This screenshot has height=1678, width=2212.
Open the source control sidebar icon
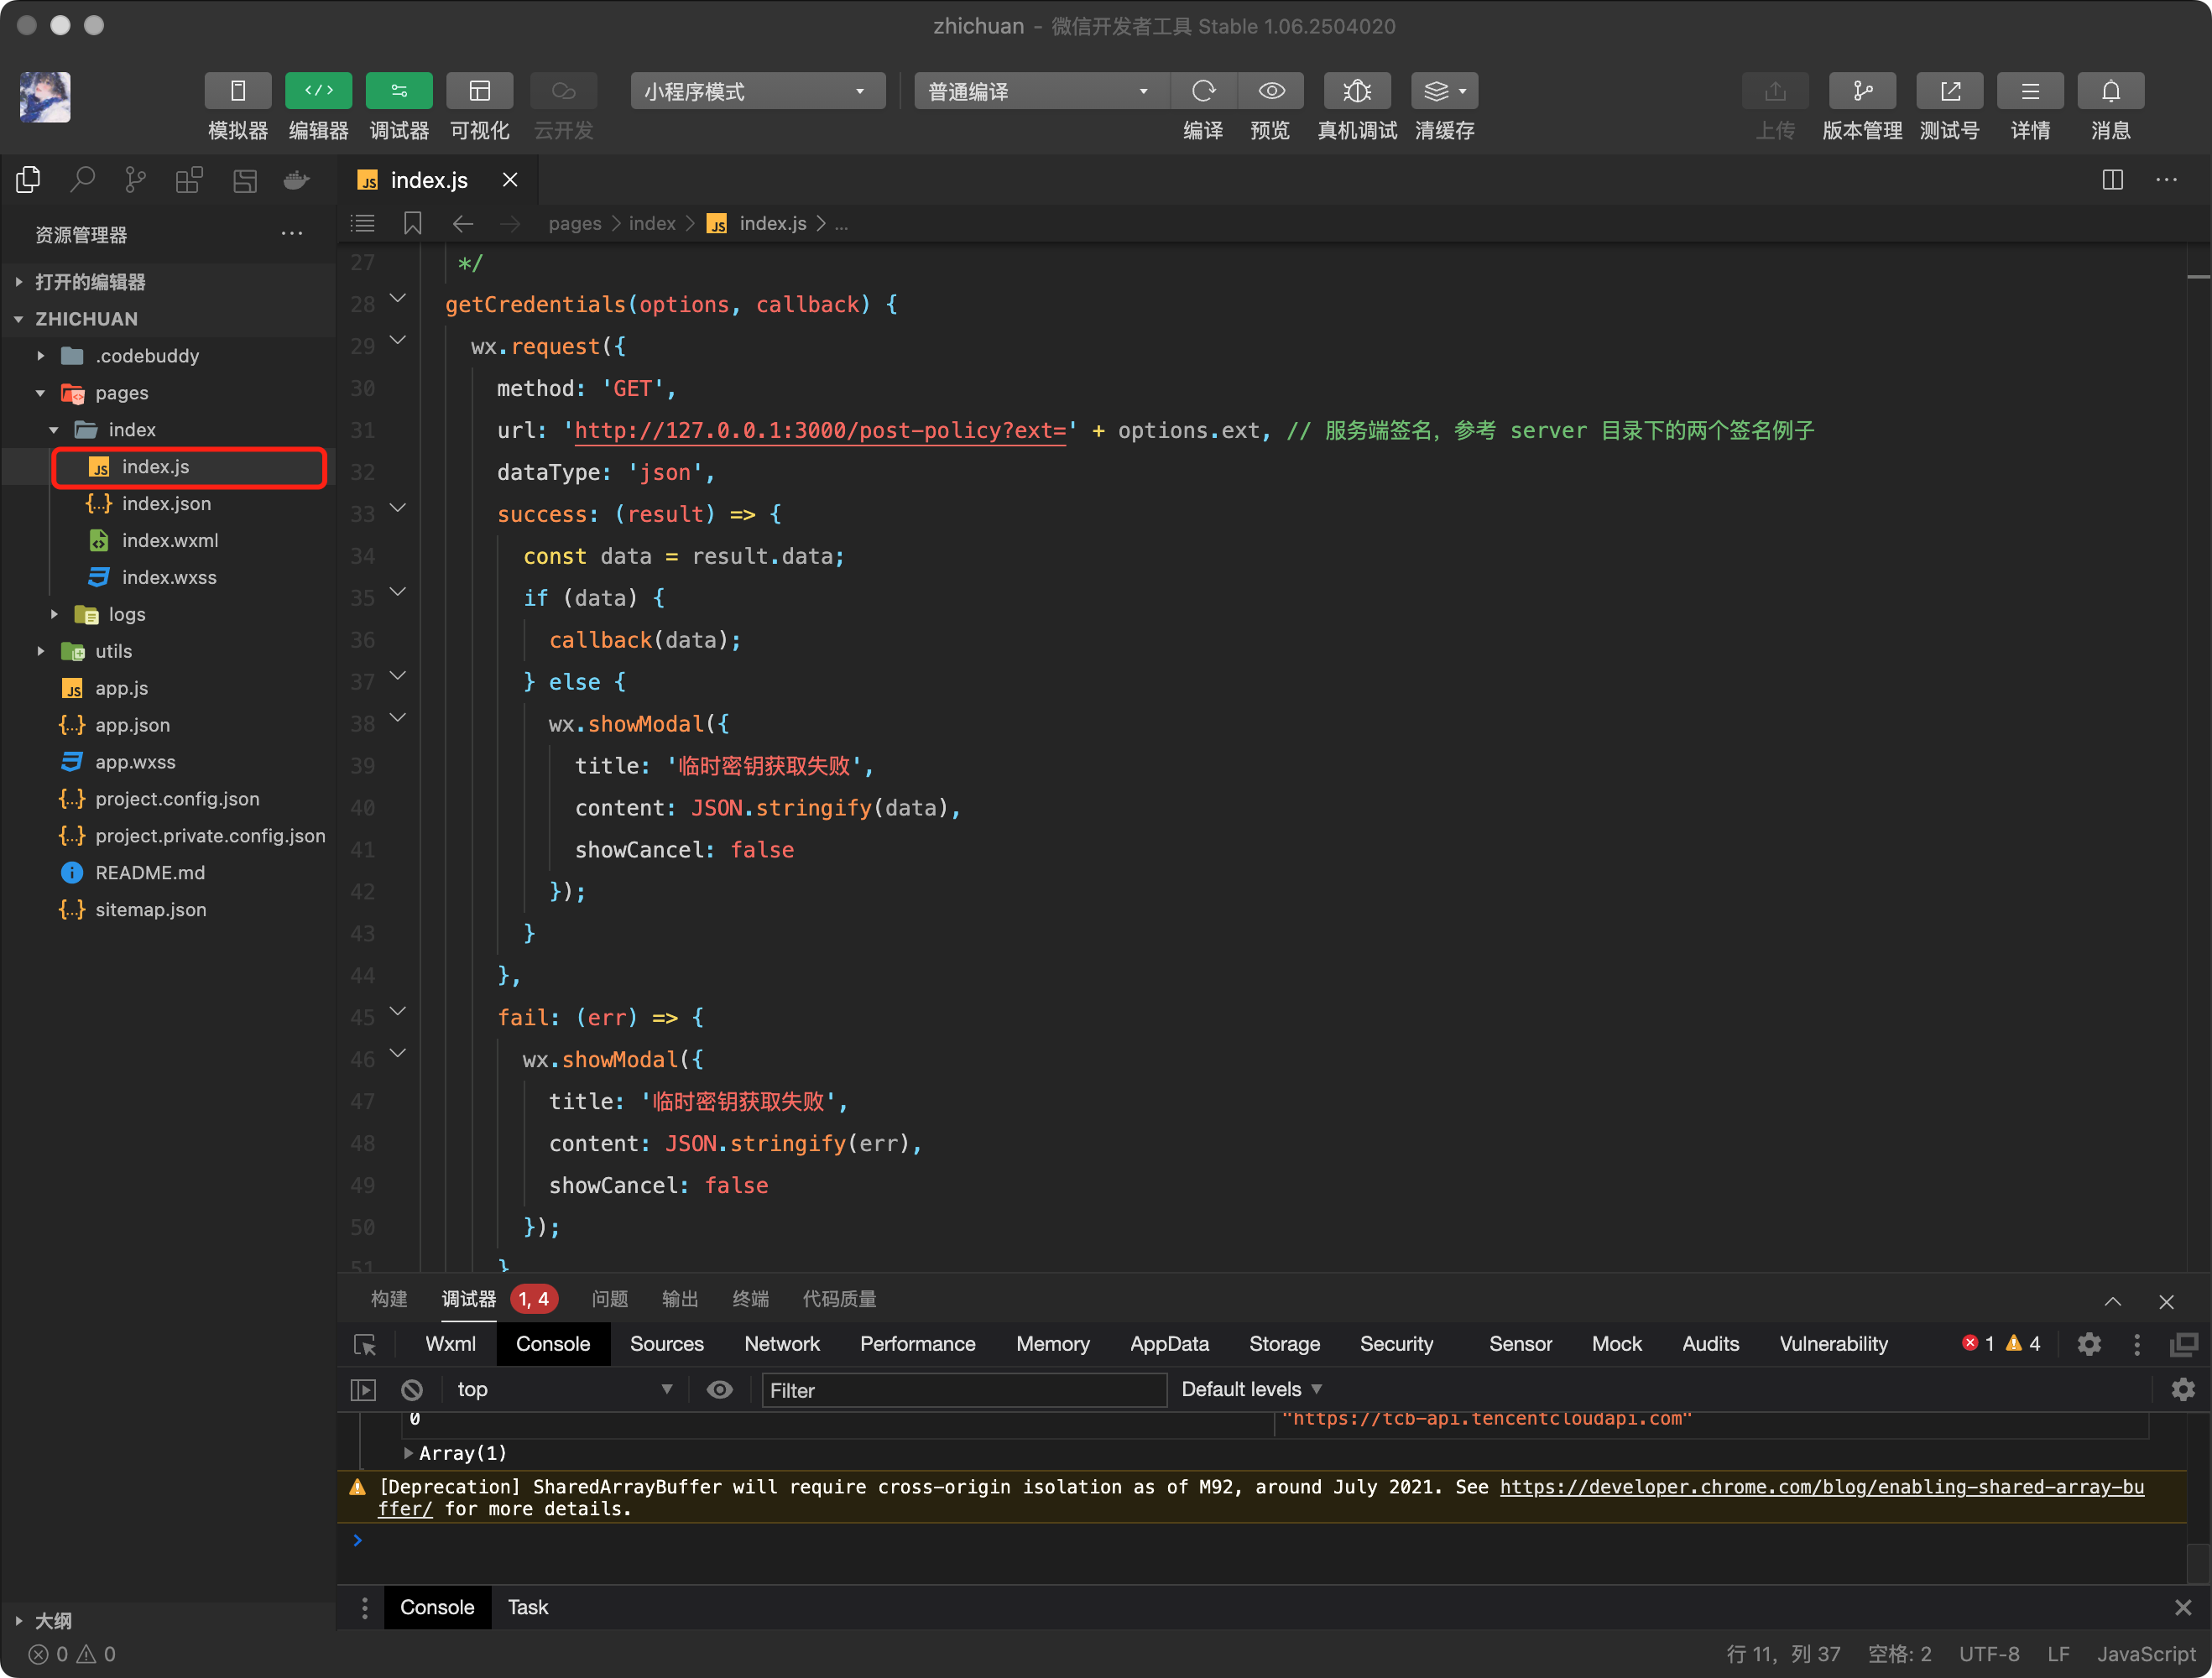tap(135, 180)
